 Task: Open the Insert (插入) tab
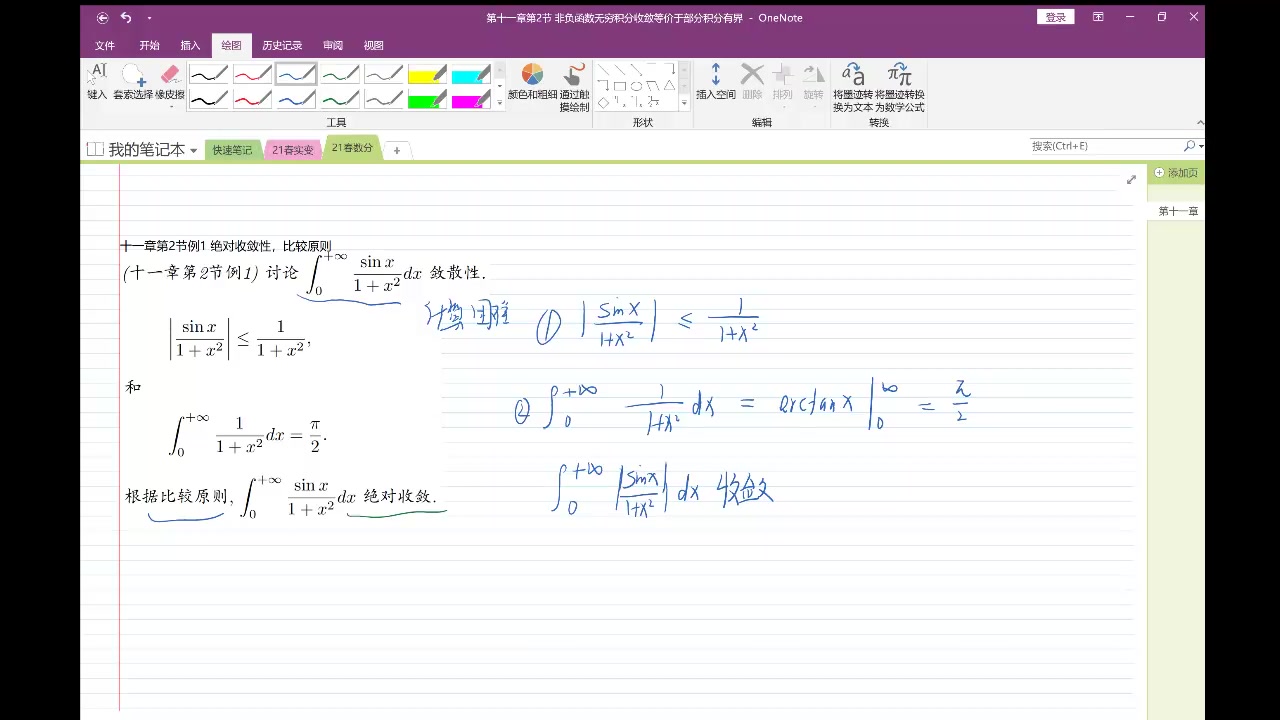click(190, 45)
